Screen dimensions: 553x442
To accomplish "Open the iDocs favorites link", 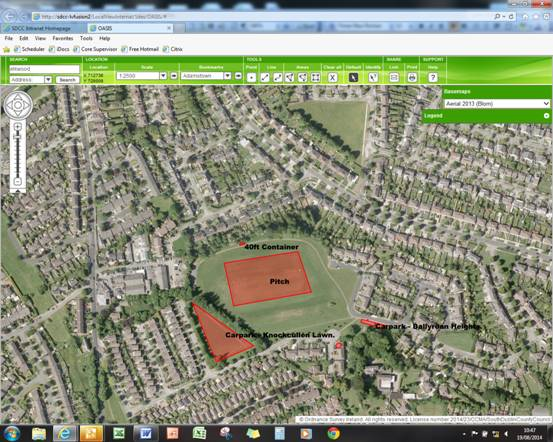I will click(x=59, y=49).
